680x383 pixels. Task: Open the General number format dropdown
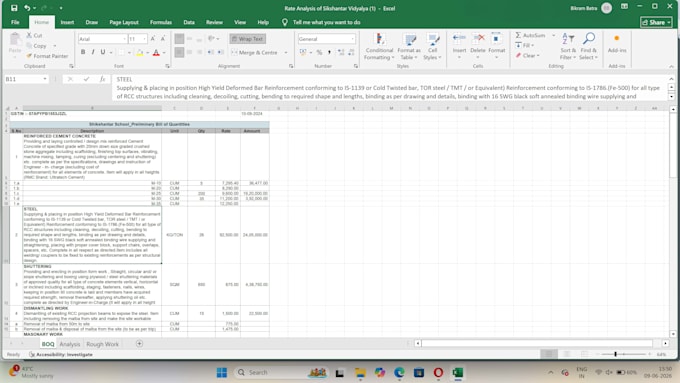point(352,39)
